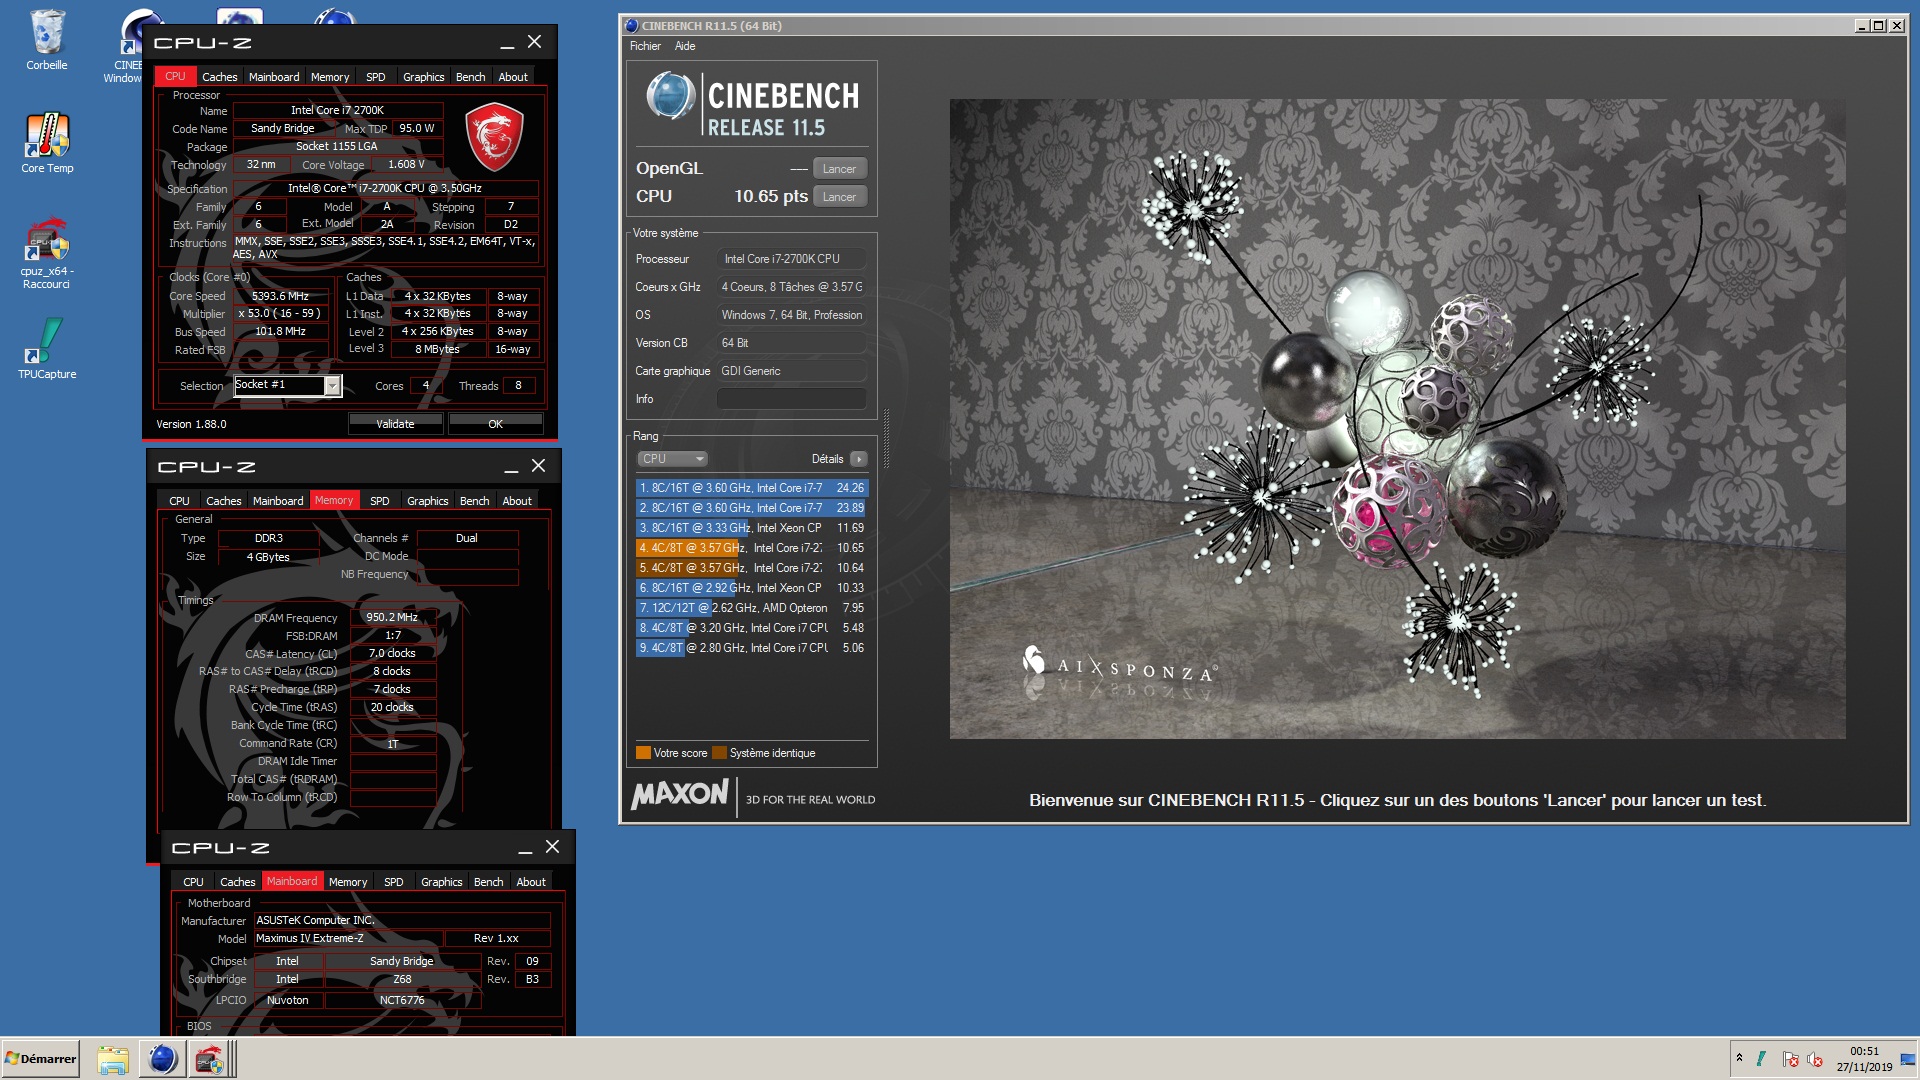Image resolution: width=1920 pixels, height=1080 pixels.
Task: Select the ranking row scoring 10.64
Action: [752, 568]
